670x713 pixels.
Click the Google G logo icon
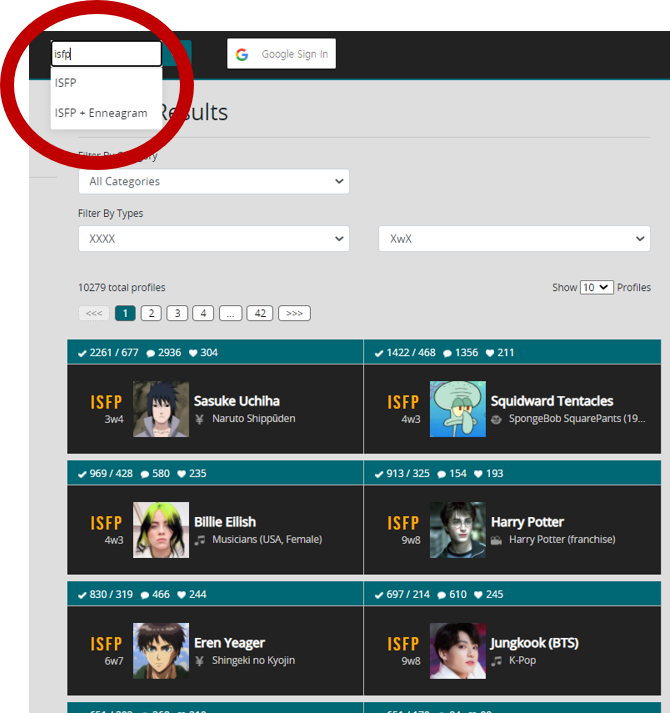point(242,55)
